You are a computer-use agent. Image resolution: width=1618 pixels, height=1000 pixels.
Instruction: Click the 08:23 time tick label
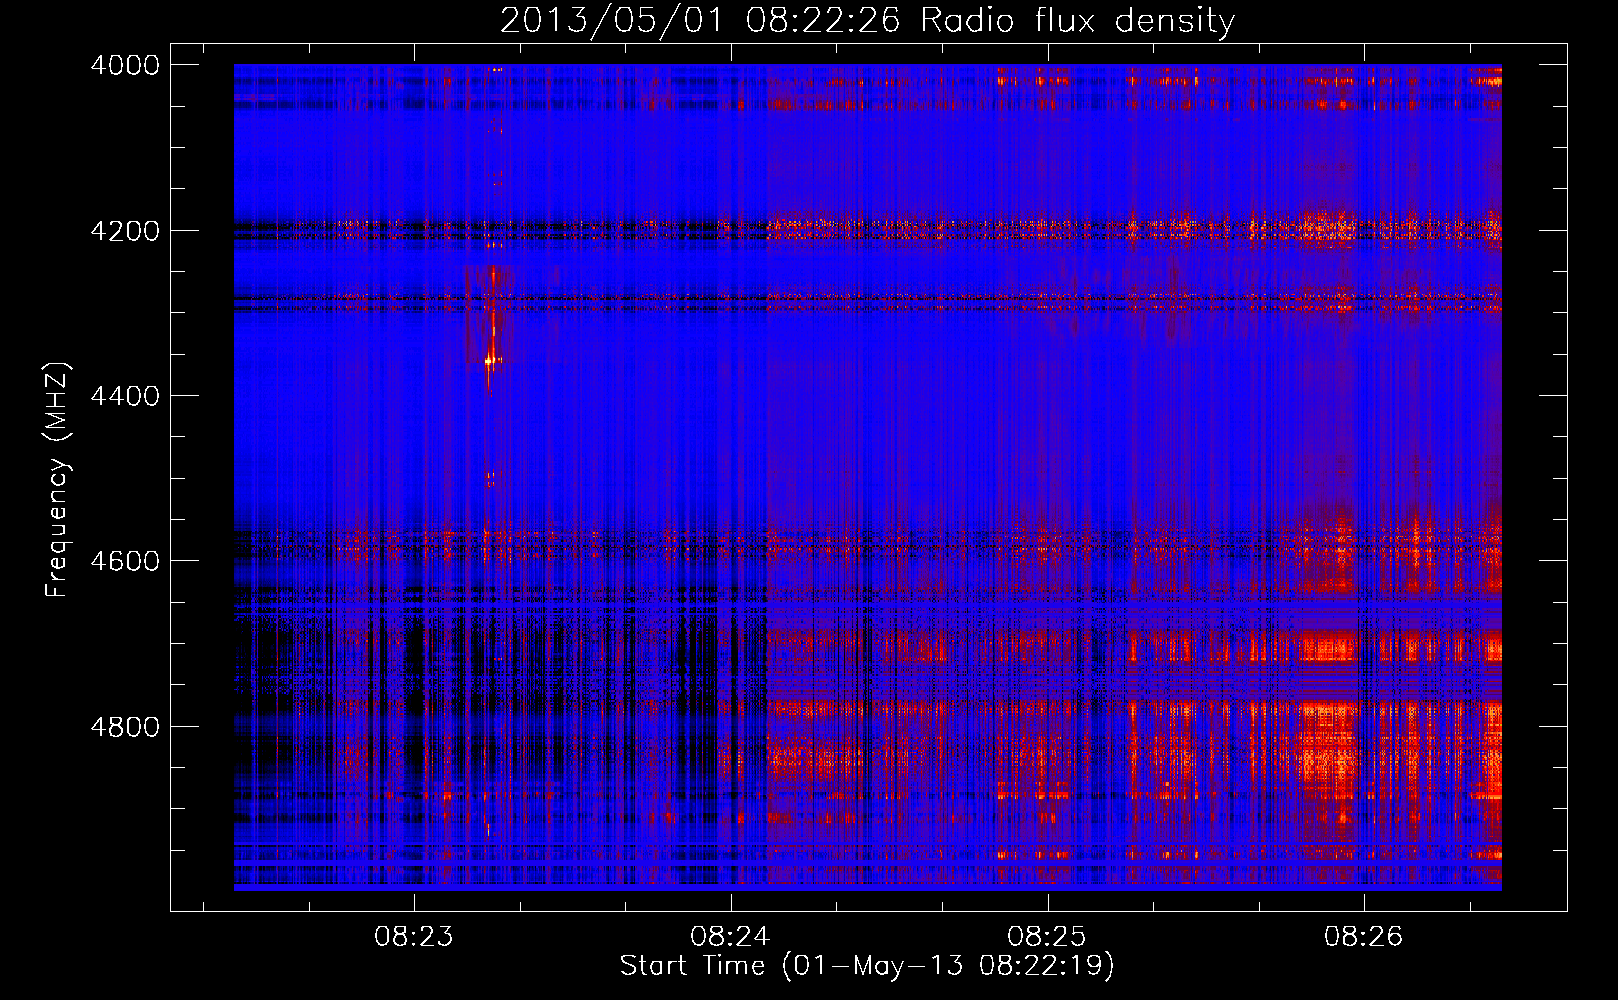pyautogui.click(x=414, y=936)
